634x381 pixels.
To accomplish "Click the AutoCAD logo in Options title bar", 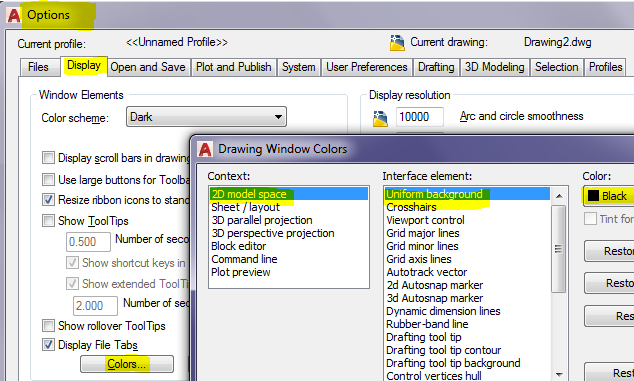I will tap(14, 15).
